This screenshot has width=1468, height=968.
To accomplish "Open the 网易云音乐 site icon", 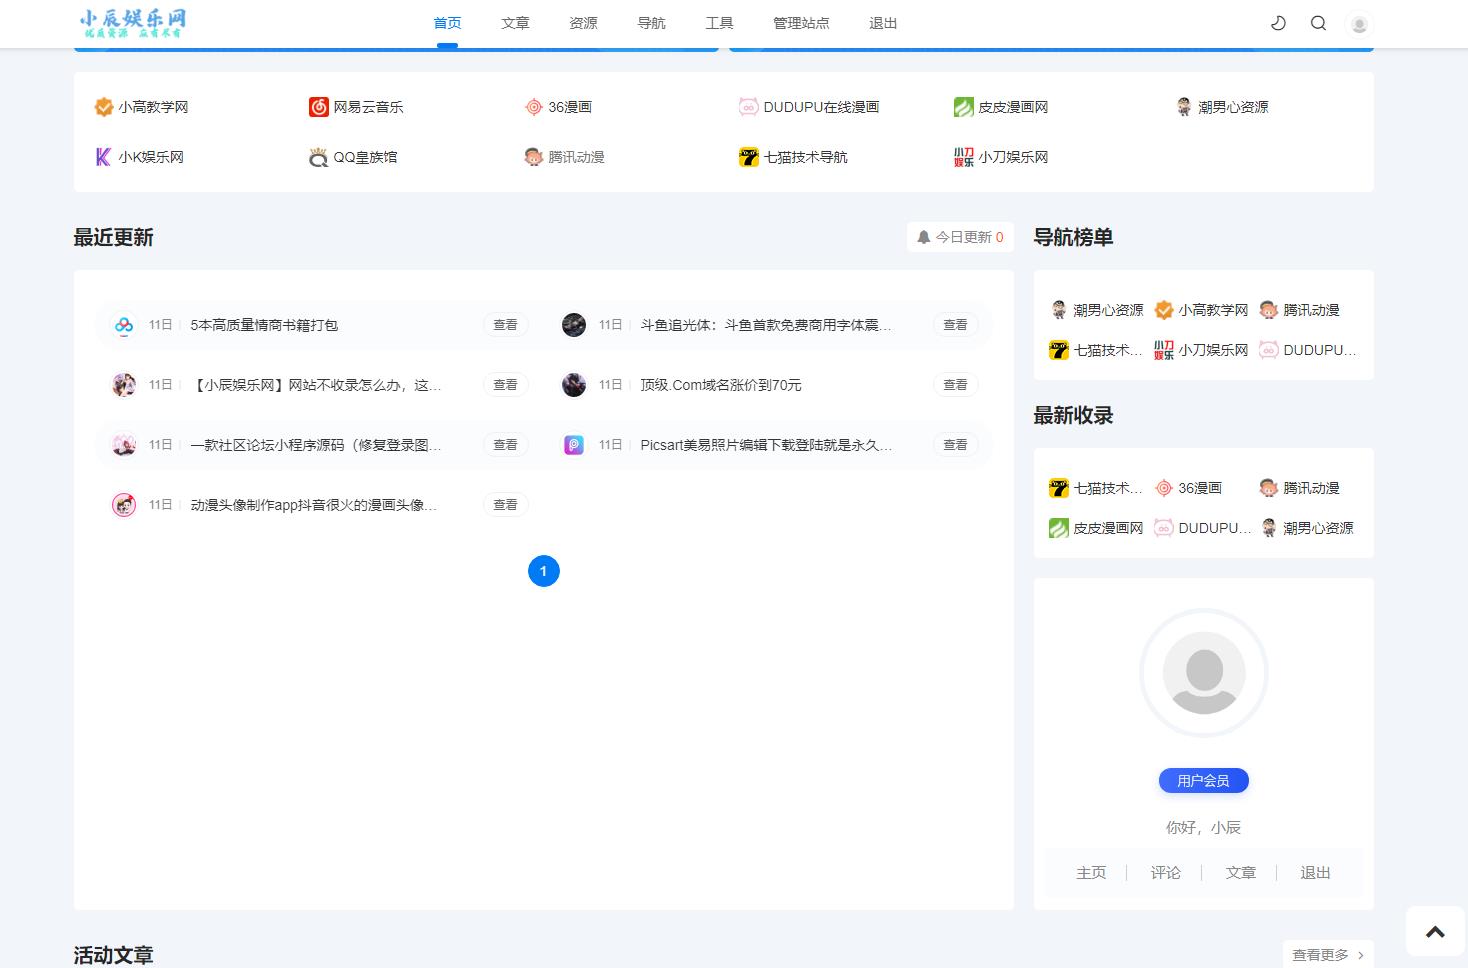I will [318, 106].
